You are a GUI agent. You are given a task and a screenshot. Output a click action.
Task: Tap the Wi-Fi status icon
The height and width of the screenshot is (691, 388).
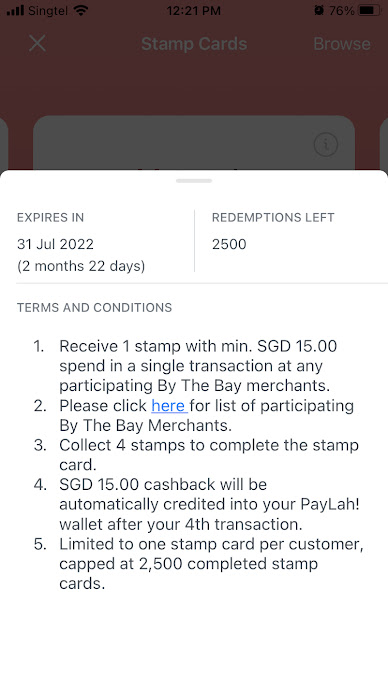click(81, 10)
